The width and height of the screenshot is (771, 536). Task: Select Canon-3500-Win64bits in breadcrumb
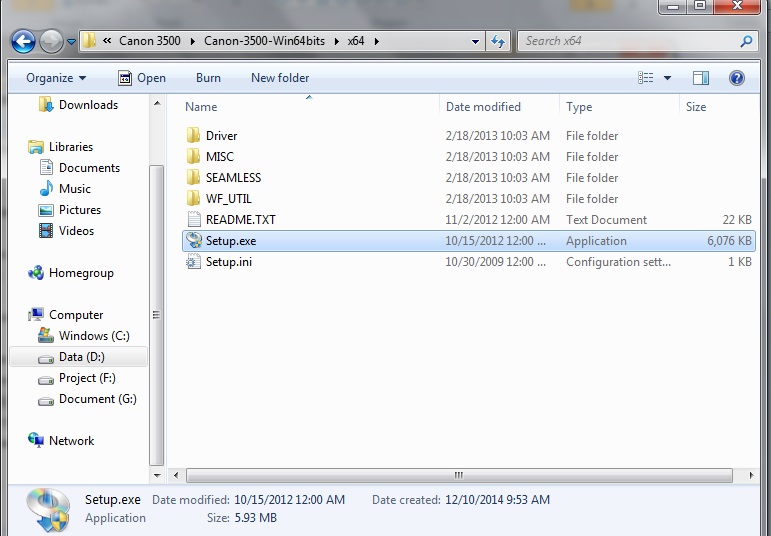265,41
